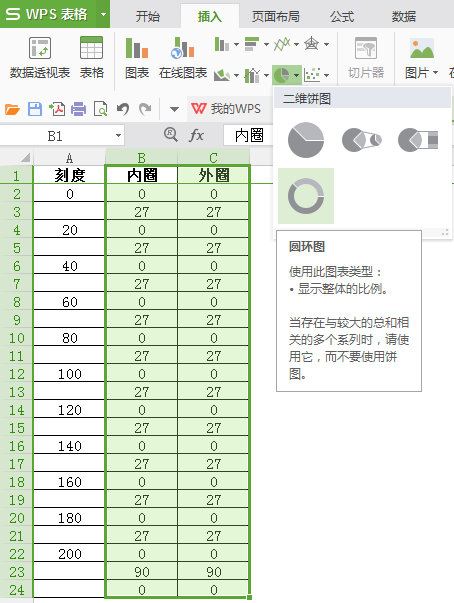This screenshot has width=454, height=603.
Task: Insert a 图片 picture
Action: tap(422, 58)
